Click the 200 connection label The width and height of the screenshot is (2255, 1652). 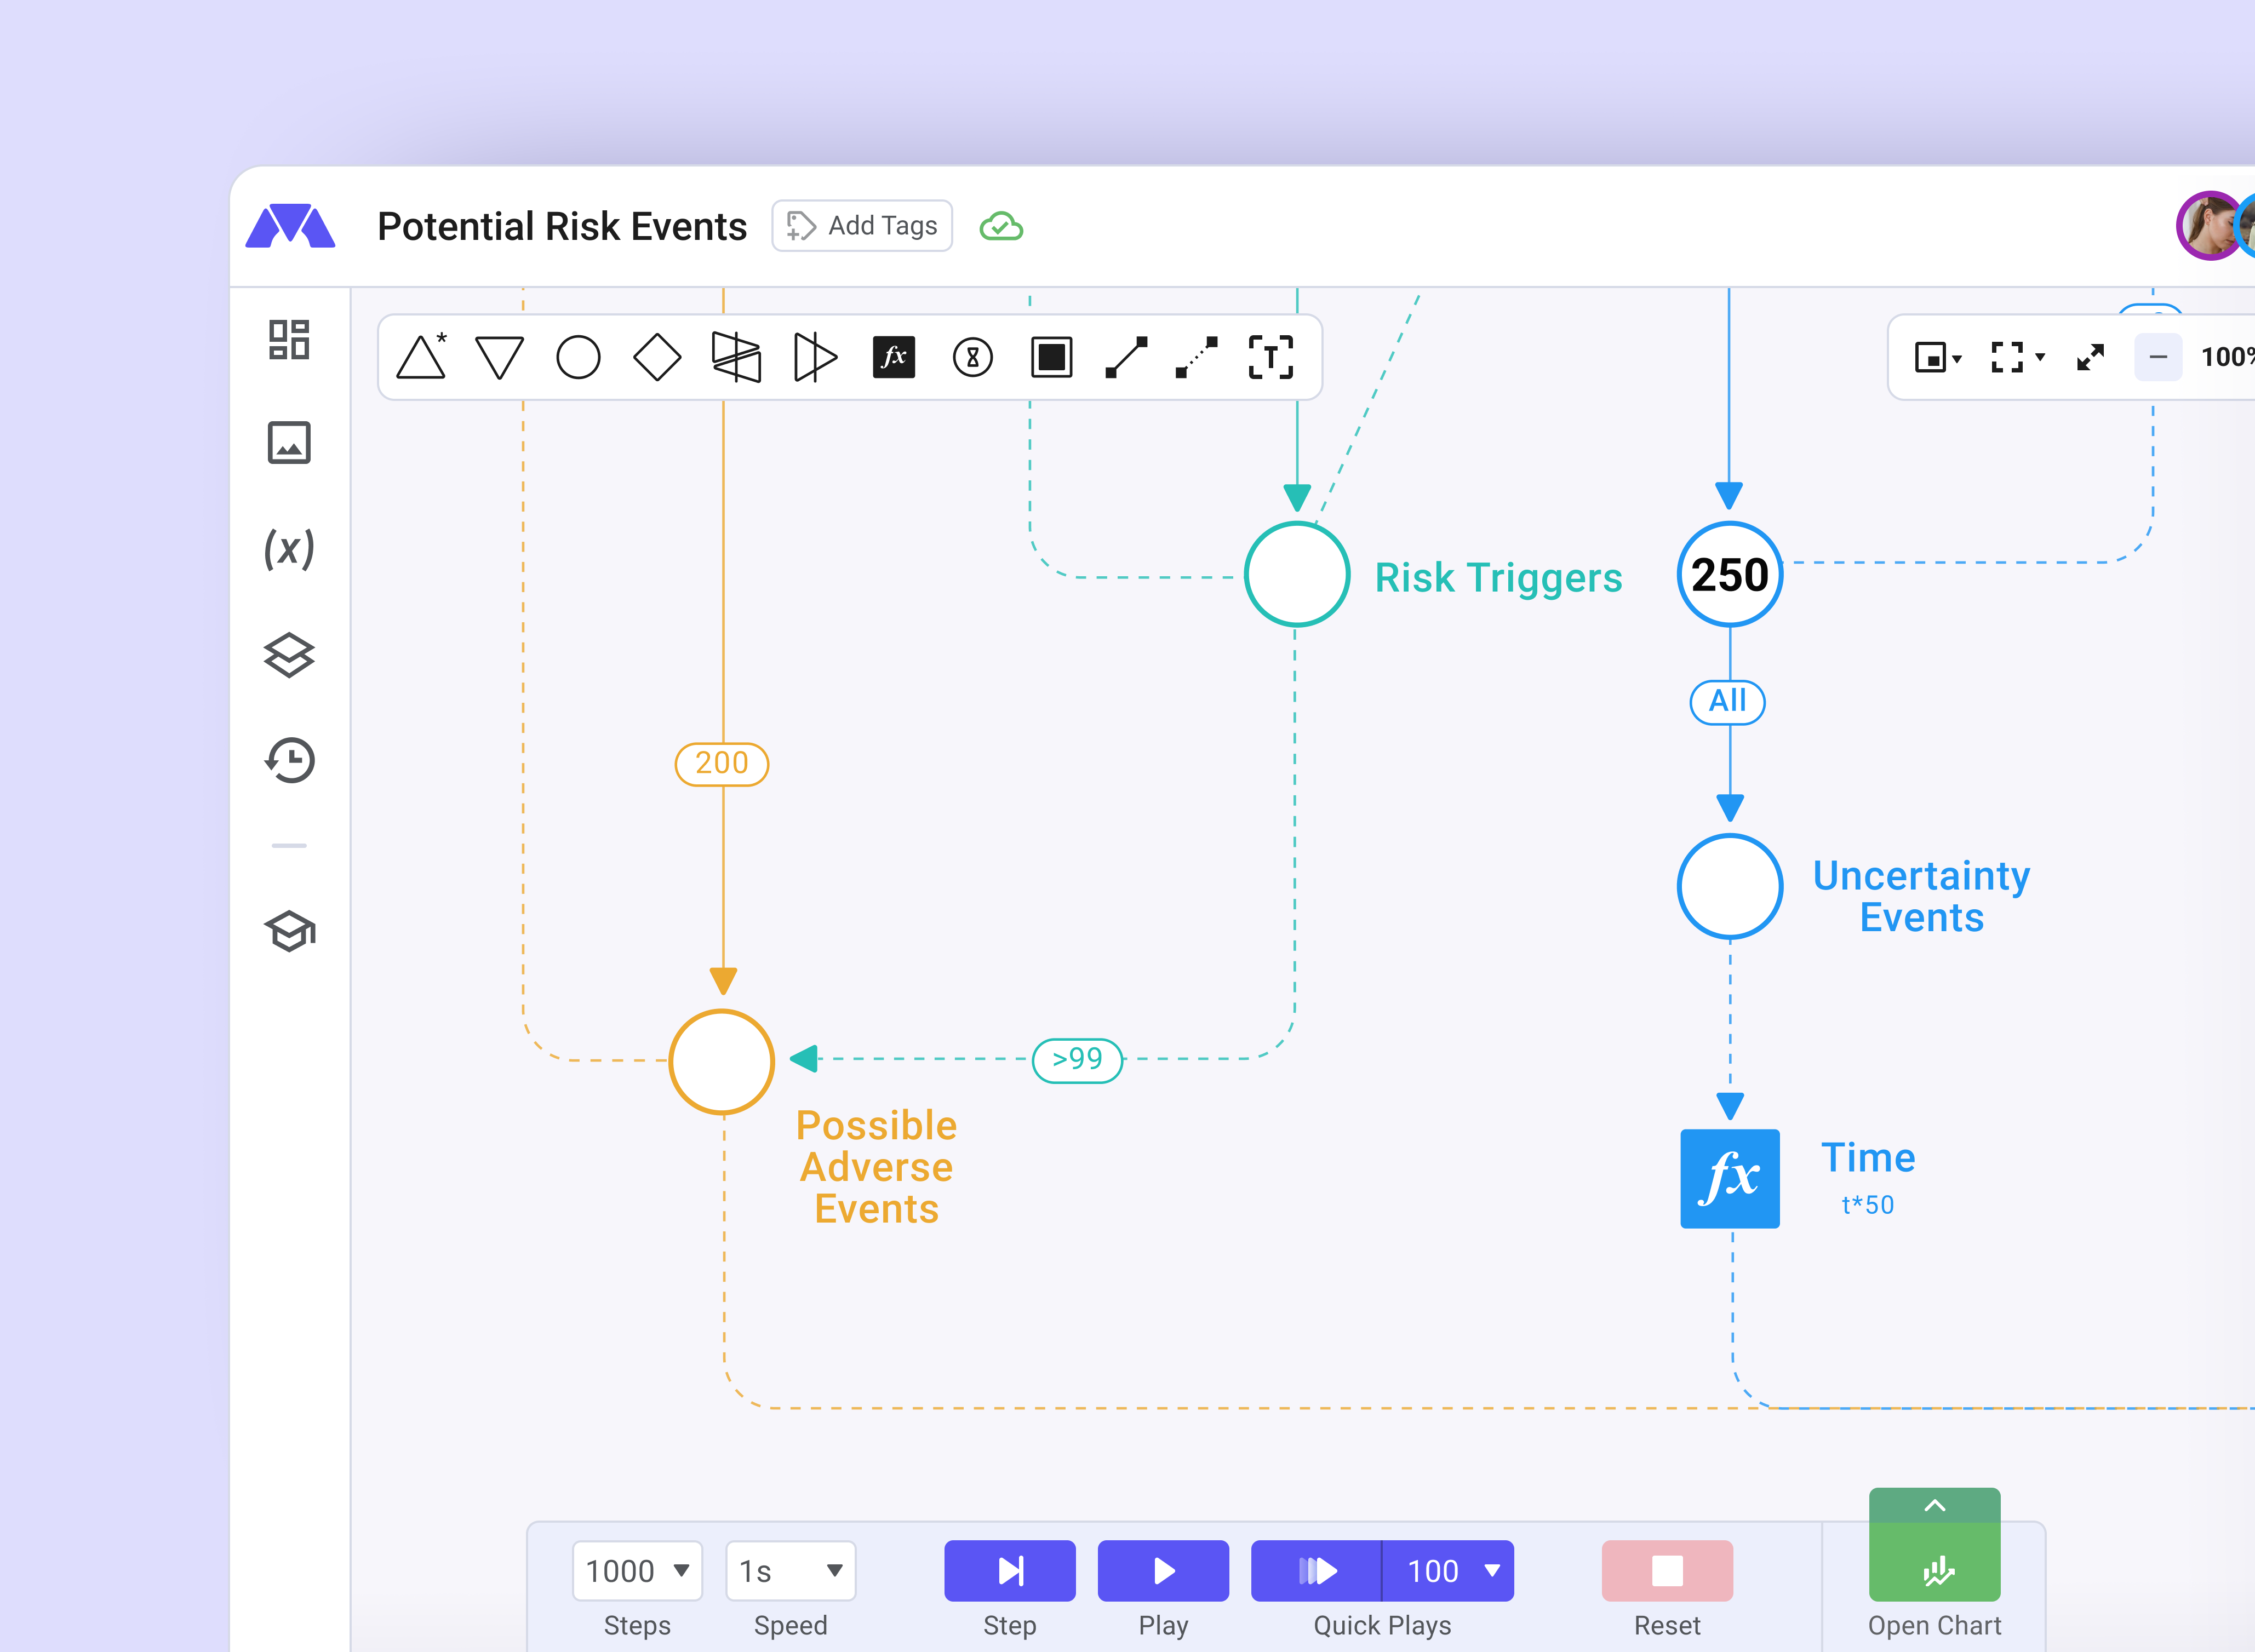point(722,764)
